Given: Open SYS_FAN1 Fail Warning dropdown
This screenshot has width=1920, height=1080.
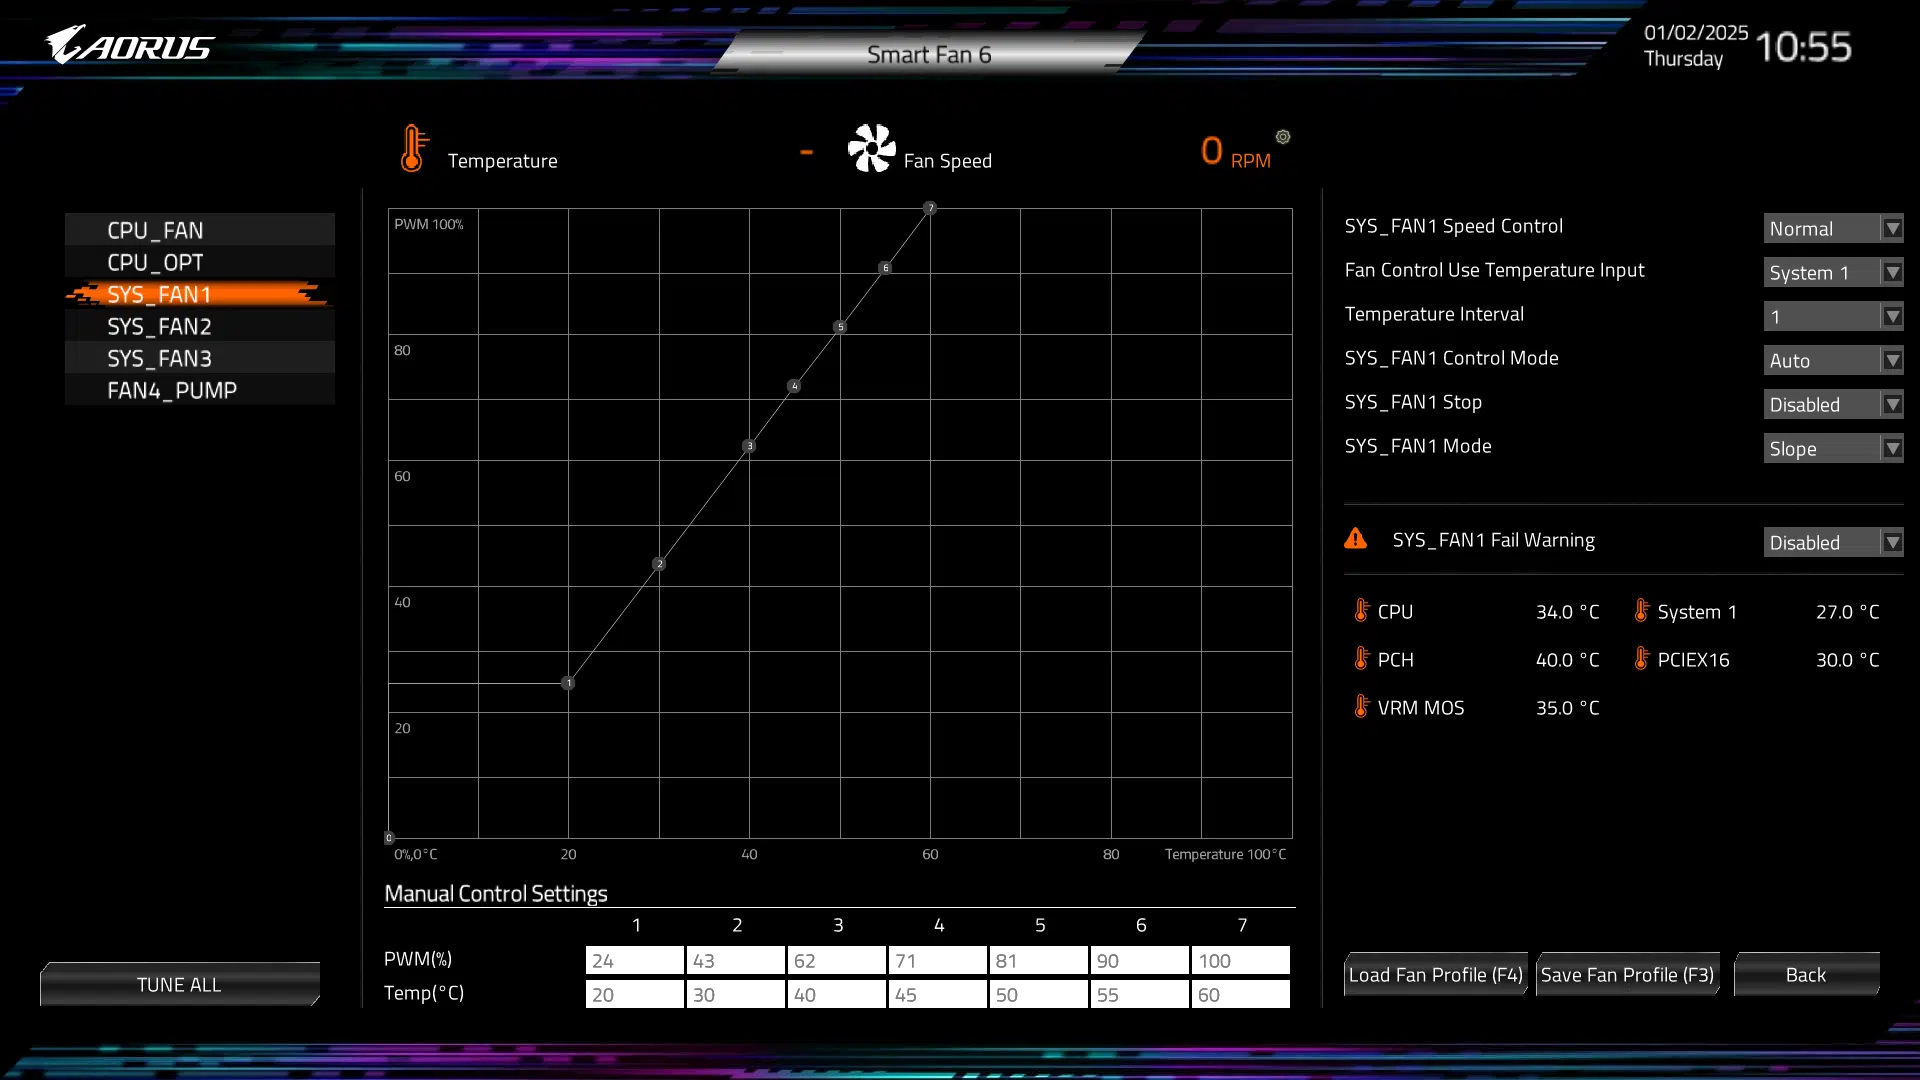Looking at the screenshot, I should pyautogui.click(x=1833, y=542).
